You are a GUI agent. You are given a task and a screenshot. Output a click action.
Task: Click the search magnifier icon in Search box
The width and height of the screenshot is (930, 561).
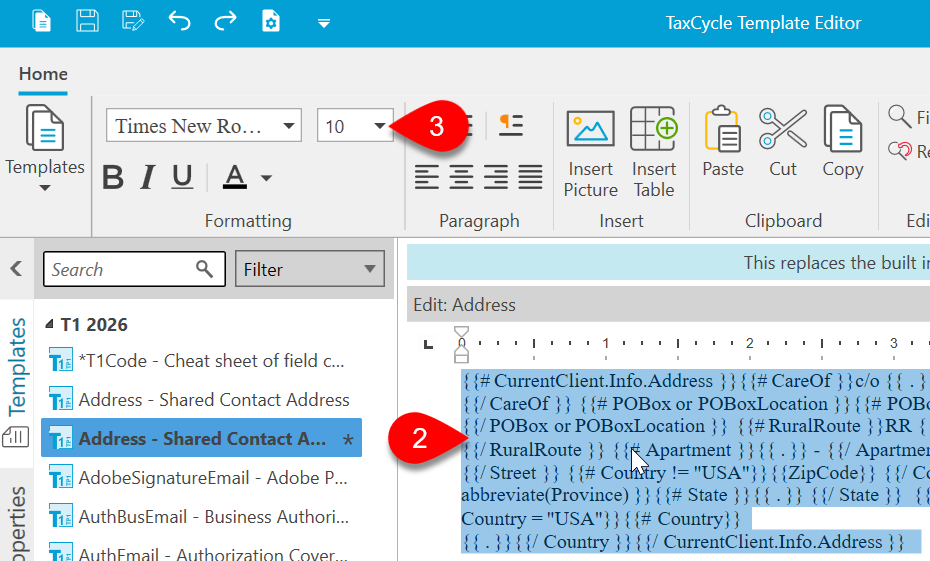click(205, 269)
